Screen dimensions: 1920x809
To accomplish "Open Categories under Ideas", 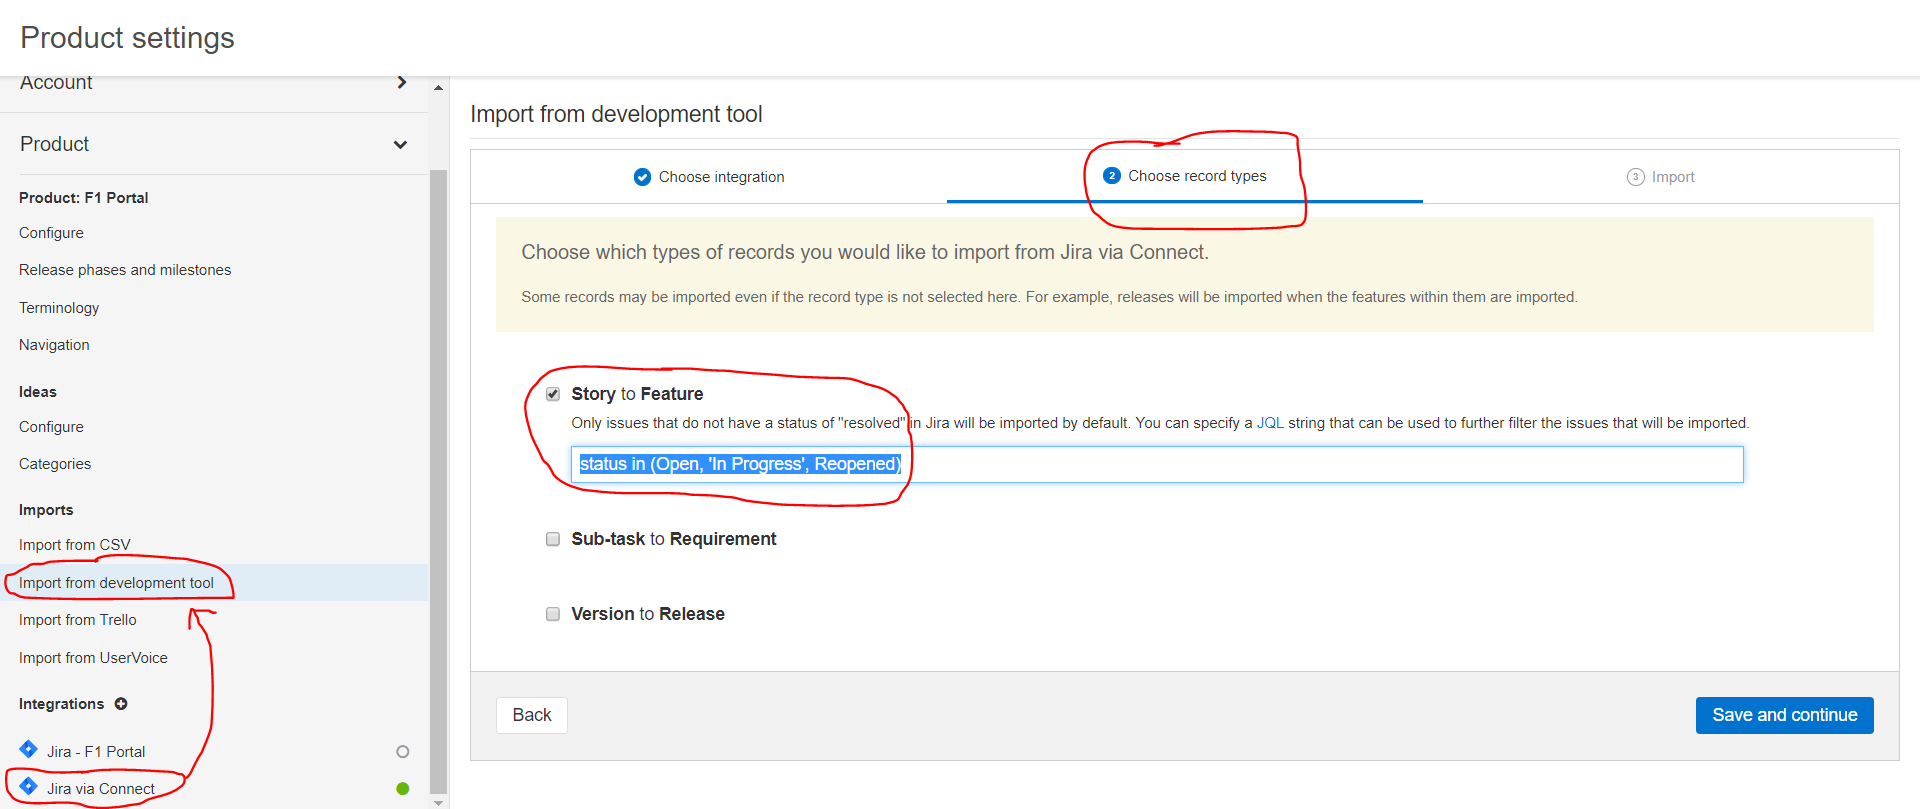I will point(55,464).
